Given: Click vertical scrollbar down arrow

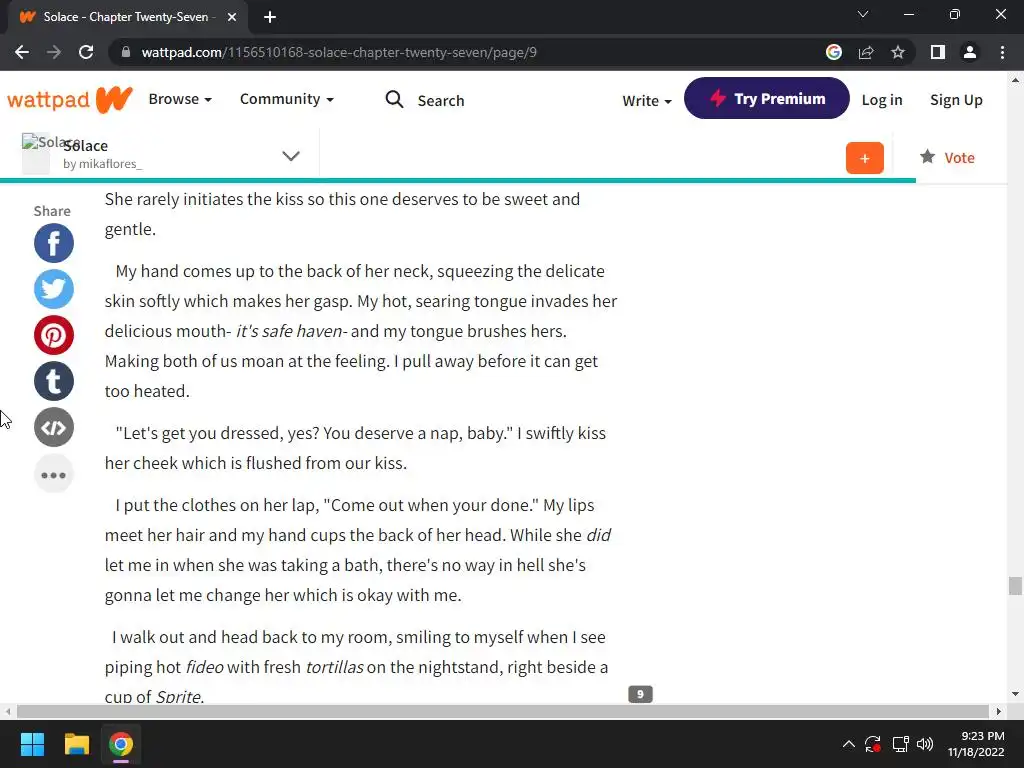Looking at the screenshot, I should [1015, 694].
